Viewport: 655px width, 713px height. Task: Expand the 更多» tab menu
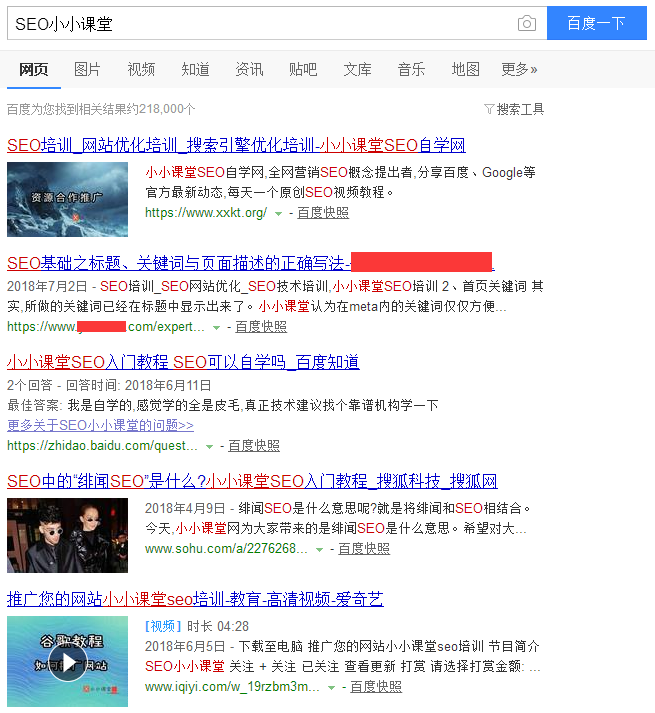[x=519, y=70]
